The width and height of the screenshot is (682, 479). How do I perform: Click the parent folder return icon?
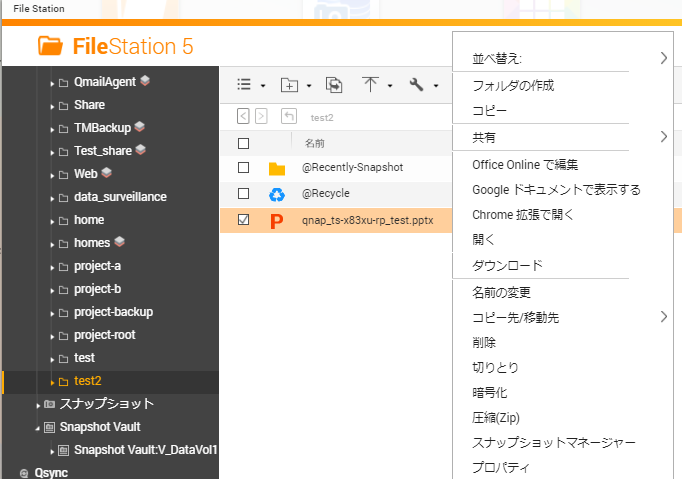click(x=289, y=116)
